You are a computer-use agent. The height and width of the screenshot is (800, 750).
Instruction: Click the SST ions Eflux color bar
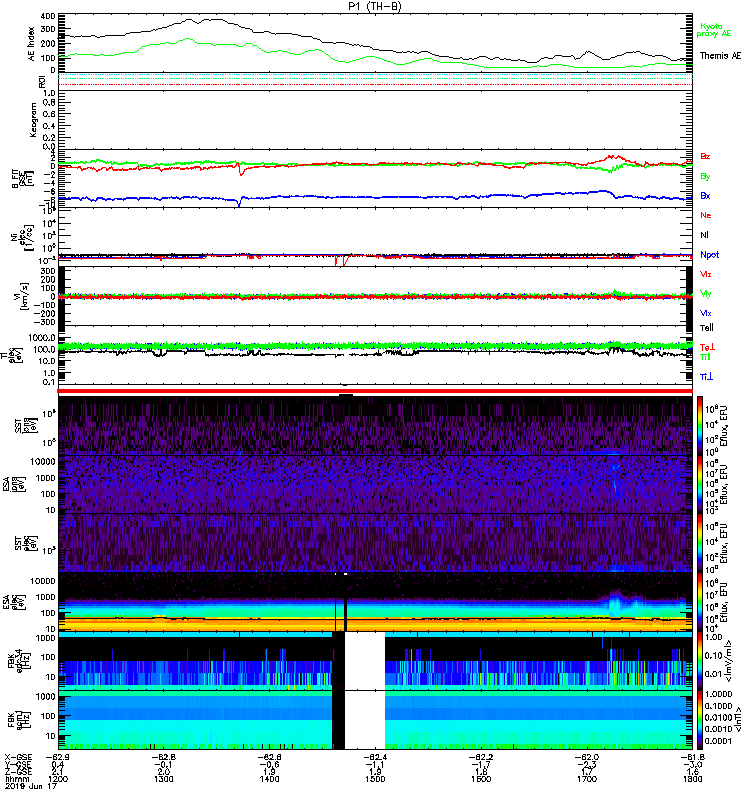point(700,425)
